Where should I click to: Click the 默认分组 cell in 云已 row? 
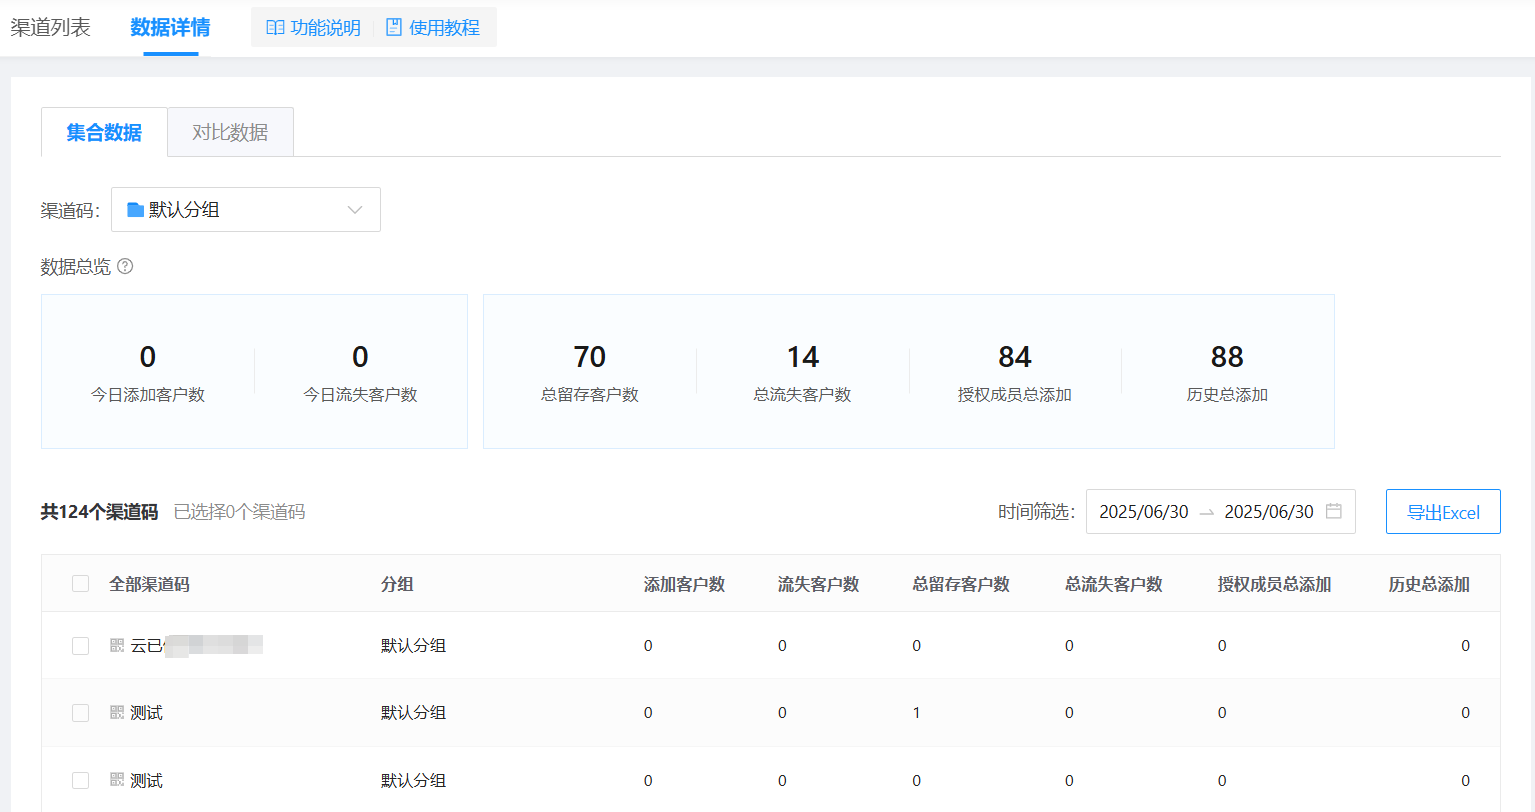click(x=413, y=646)
